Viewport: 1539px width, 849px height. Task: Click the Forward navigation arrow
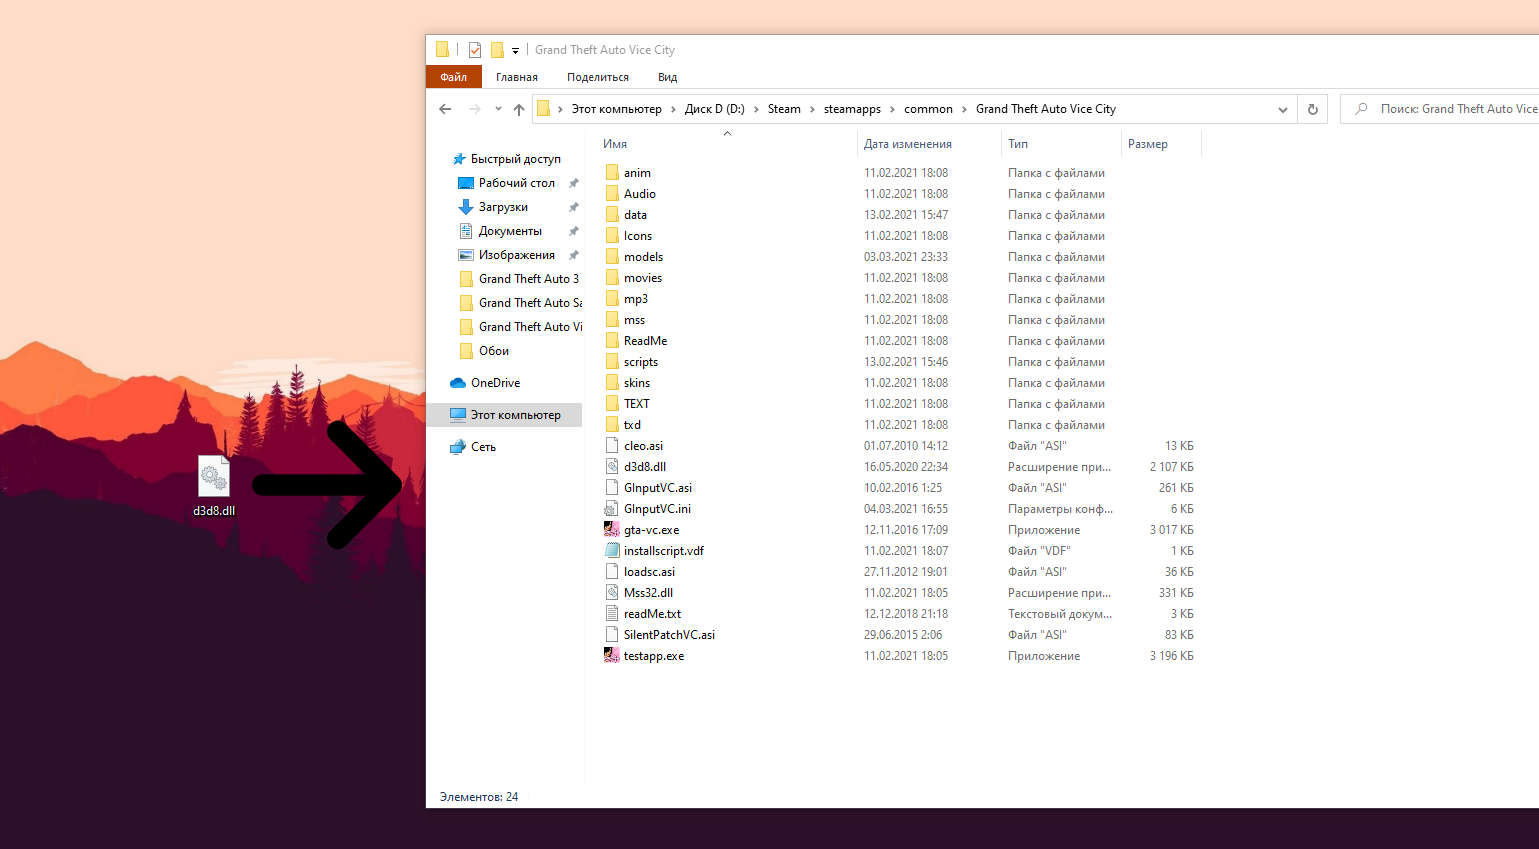475,109
